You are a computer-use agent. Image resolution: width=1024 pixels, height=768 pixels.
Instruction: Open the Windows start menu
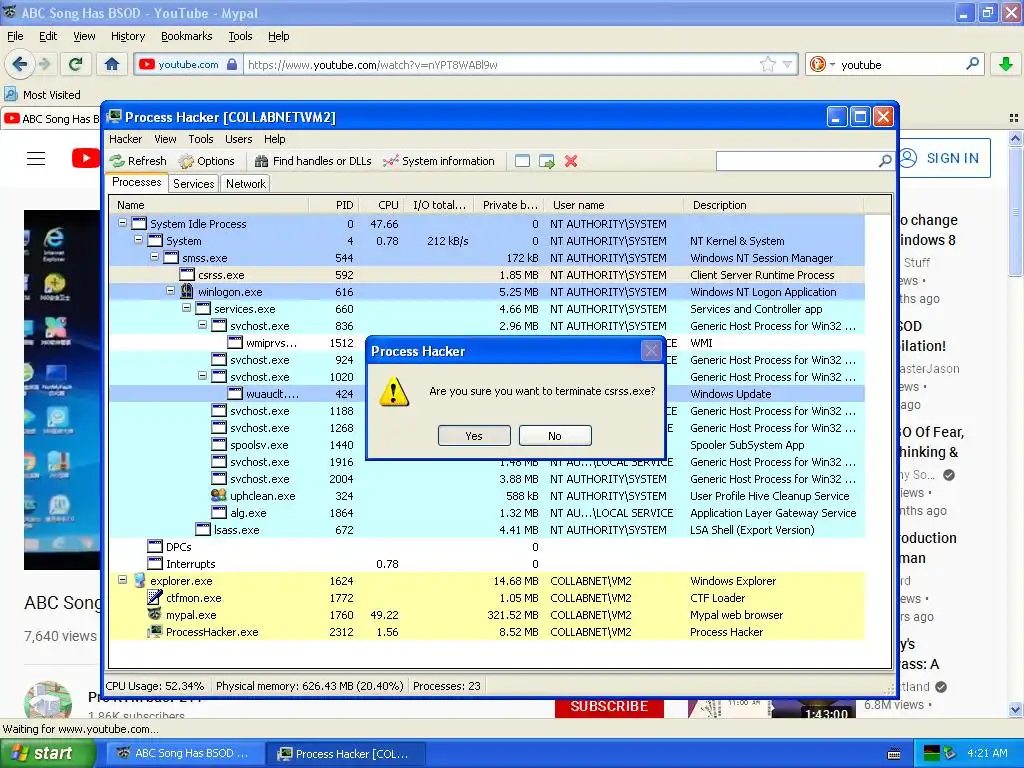click(x=48, y=753)
